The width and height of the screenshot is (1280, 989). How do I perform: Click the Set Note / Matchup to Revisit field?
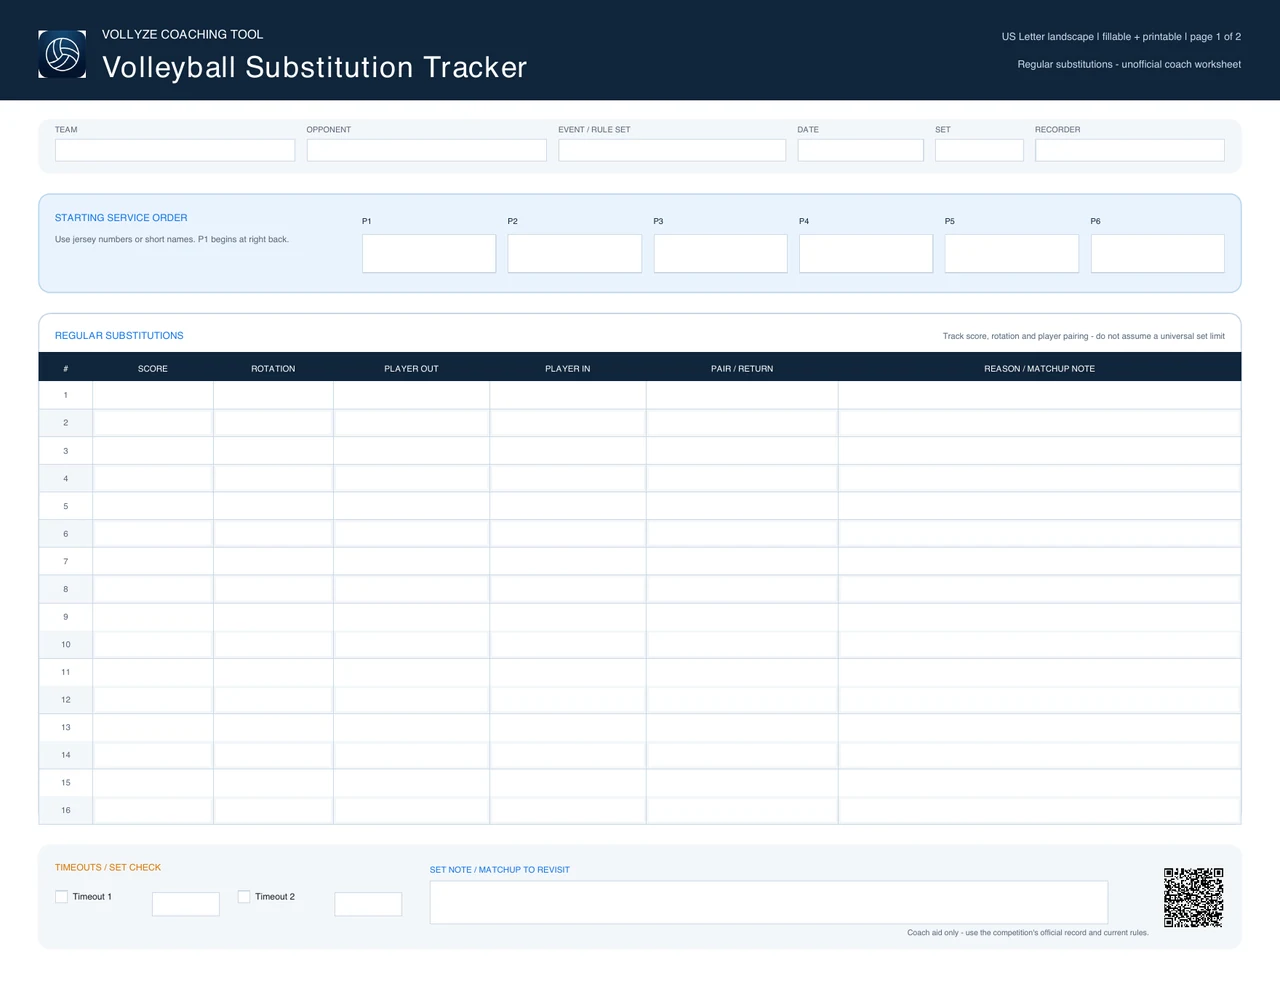coord(768,902)
